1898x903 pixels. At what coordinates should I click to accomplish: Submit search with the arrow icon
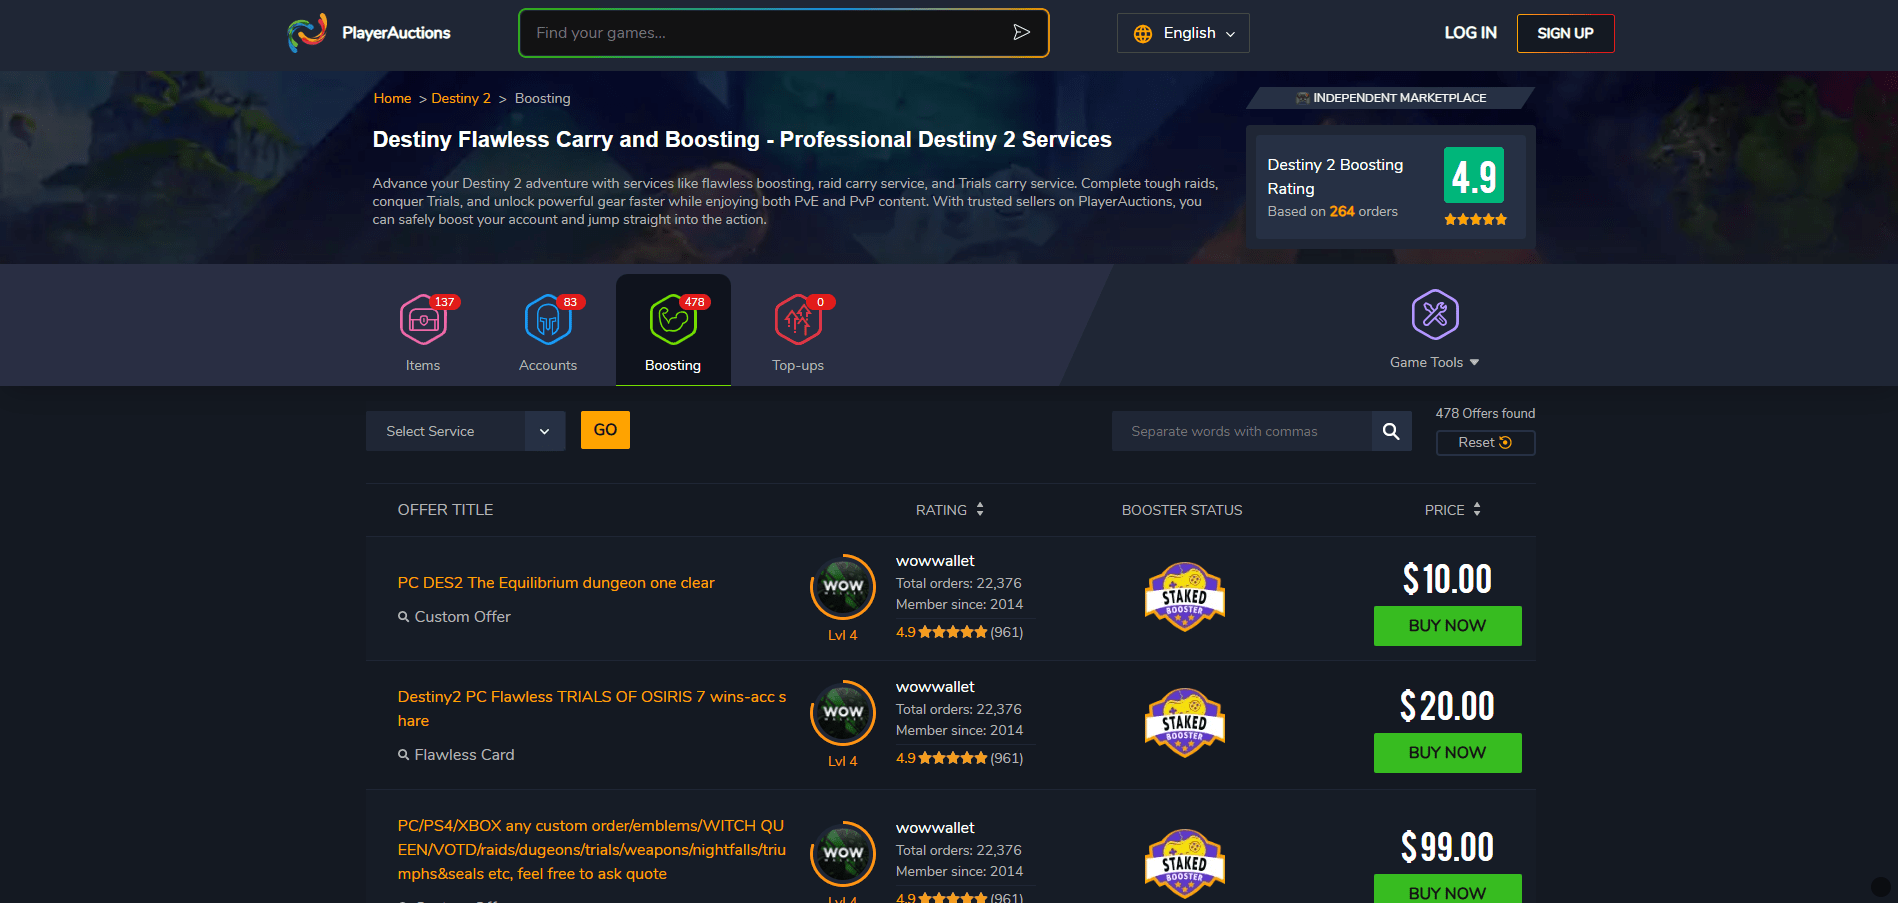pos(1021,32)
